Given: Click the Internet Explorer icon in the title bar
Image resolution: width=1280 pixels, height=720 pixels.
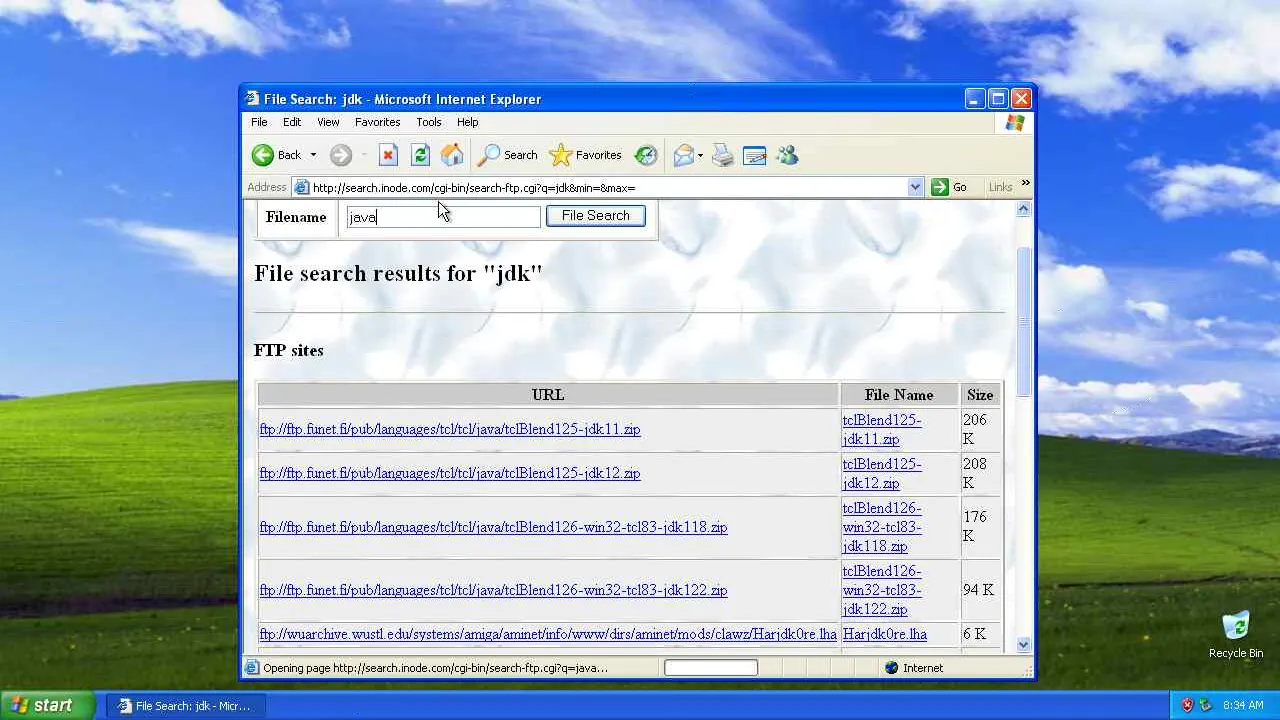Looking at the screenshot, I should (x=252, y=99).
